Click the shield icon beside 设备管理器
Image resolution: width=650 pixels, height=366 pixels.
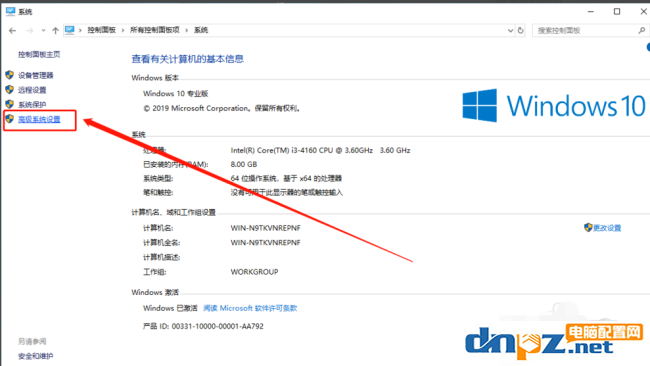pyautogui.click(x=10, y=75)
